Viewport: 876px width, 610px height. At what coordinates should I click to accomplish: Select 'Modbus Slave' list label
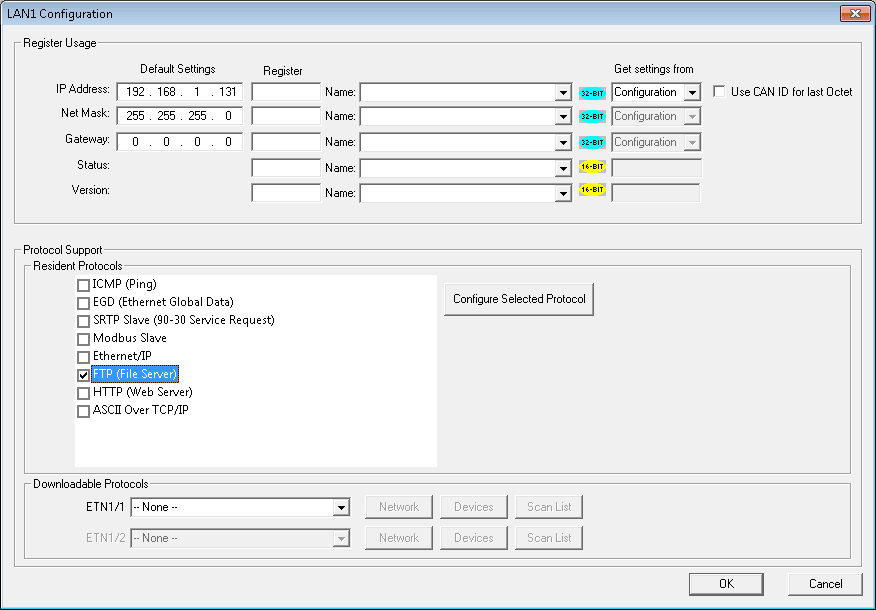(130, 338)
